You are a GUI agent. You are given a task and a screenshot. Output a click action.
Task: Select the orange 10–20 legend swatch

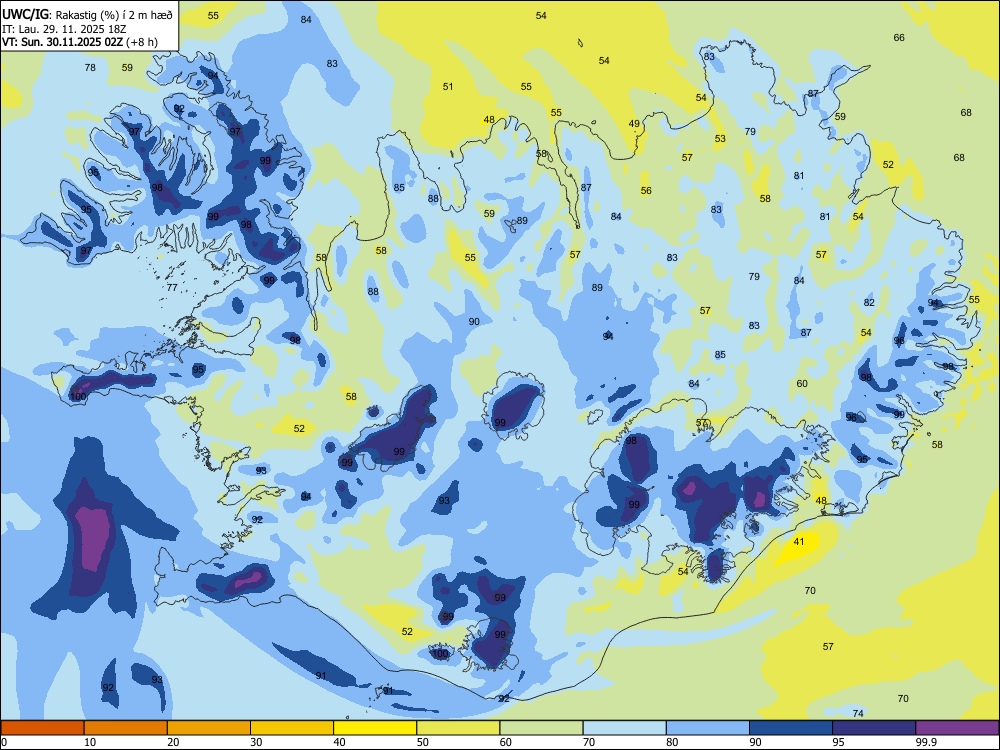126,728
